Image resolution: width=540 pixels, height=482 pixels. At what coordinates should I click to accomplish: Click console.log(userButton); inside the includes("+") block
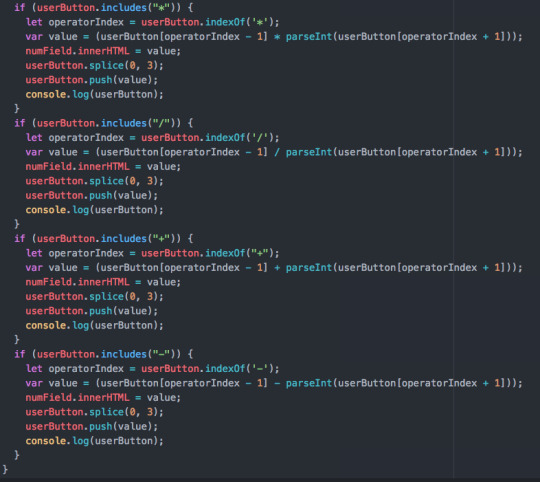click(94, 325)
